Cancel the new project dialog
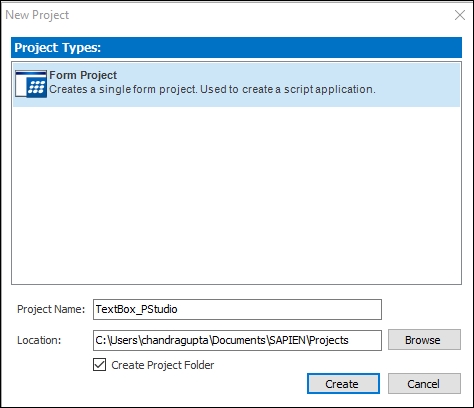This screenshot has height=408, width=474. [424, 384]
